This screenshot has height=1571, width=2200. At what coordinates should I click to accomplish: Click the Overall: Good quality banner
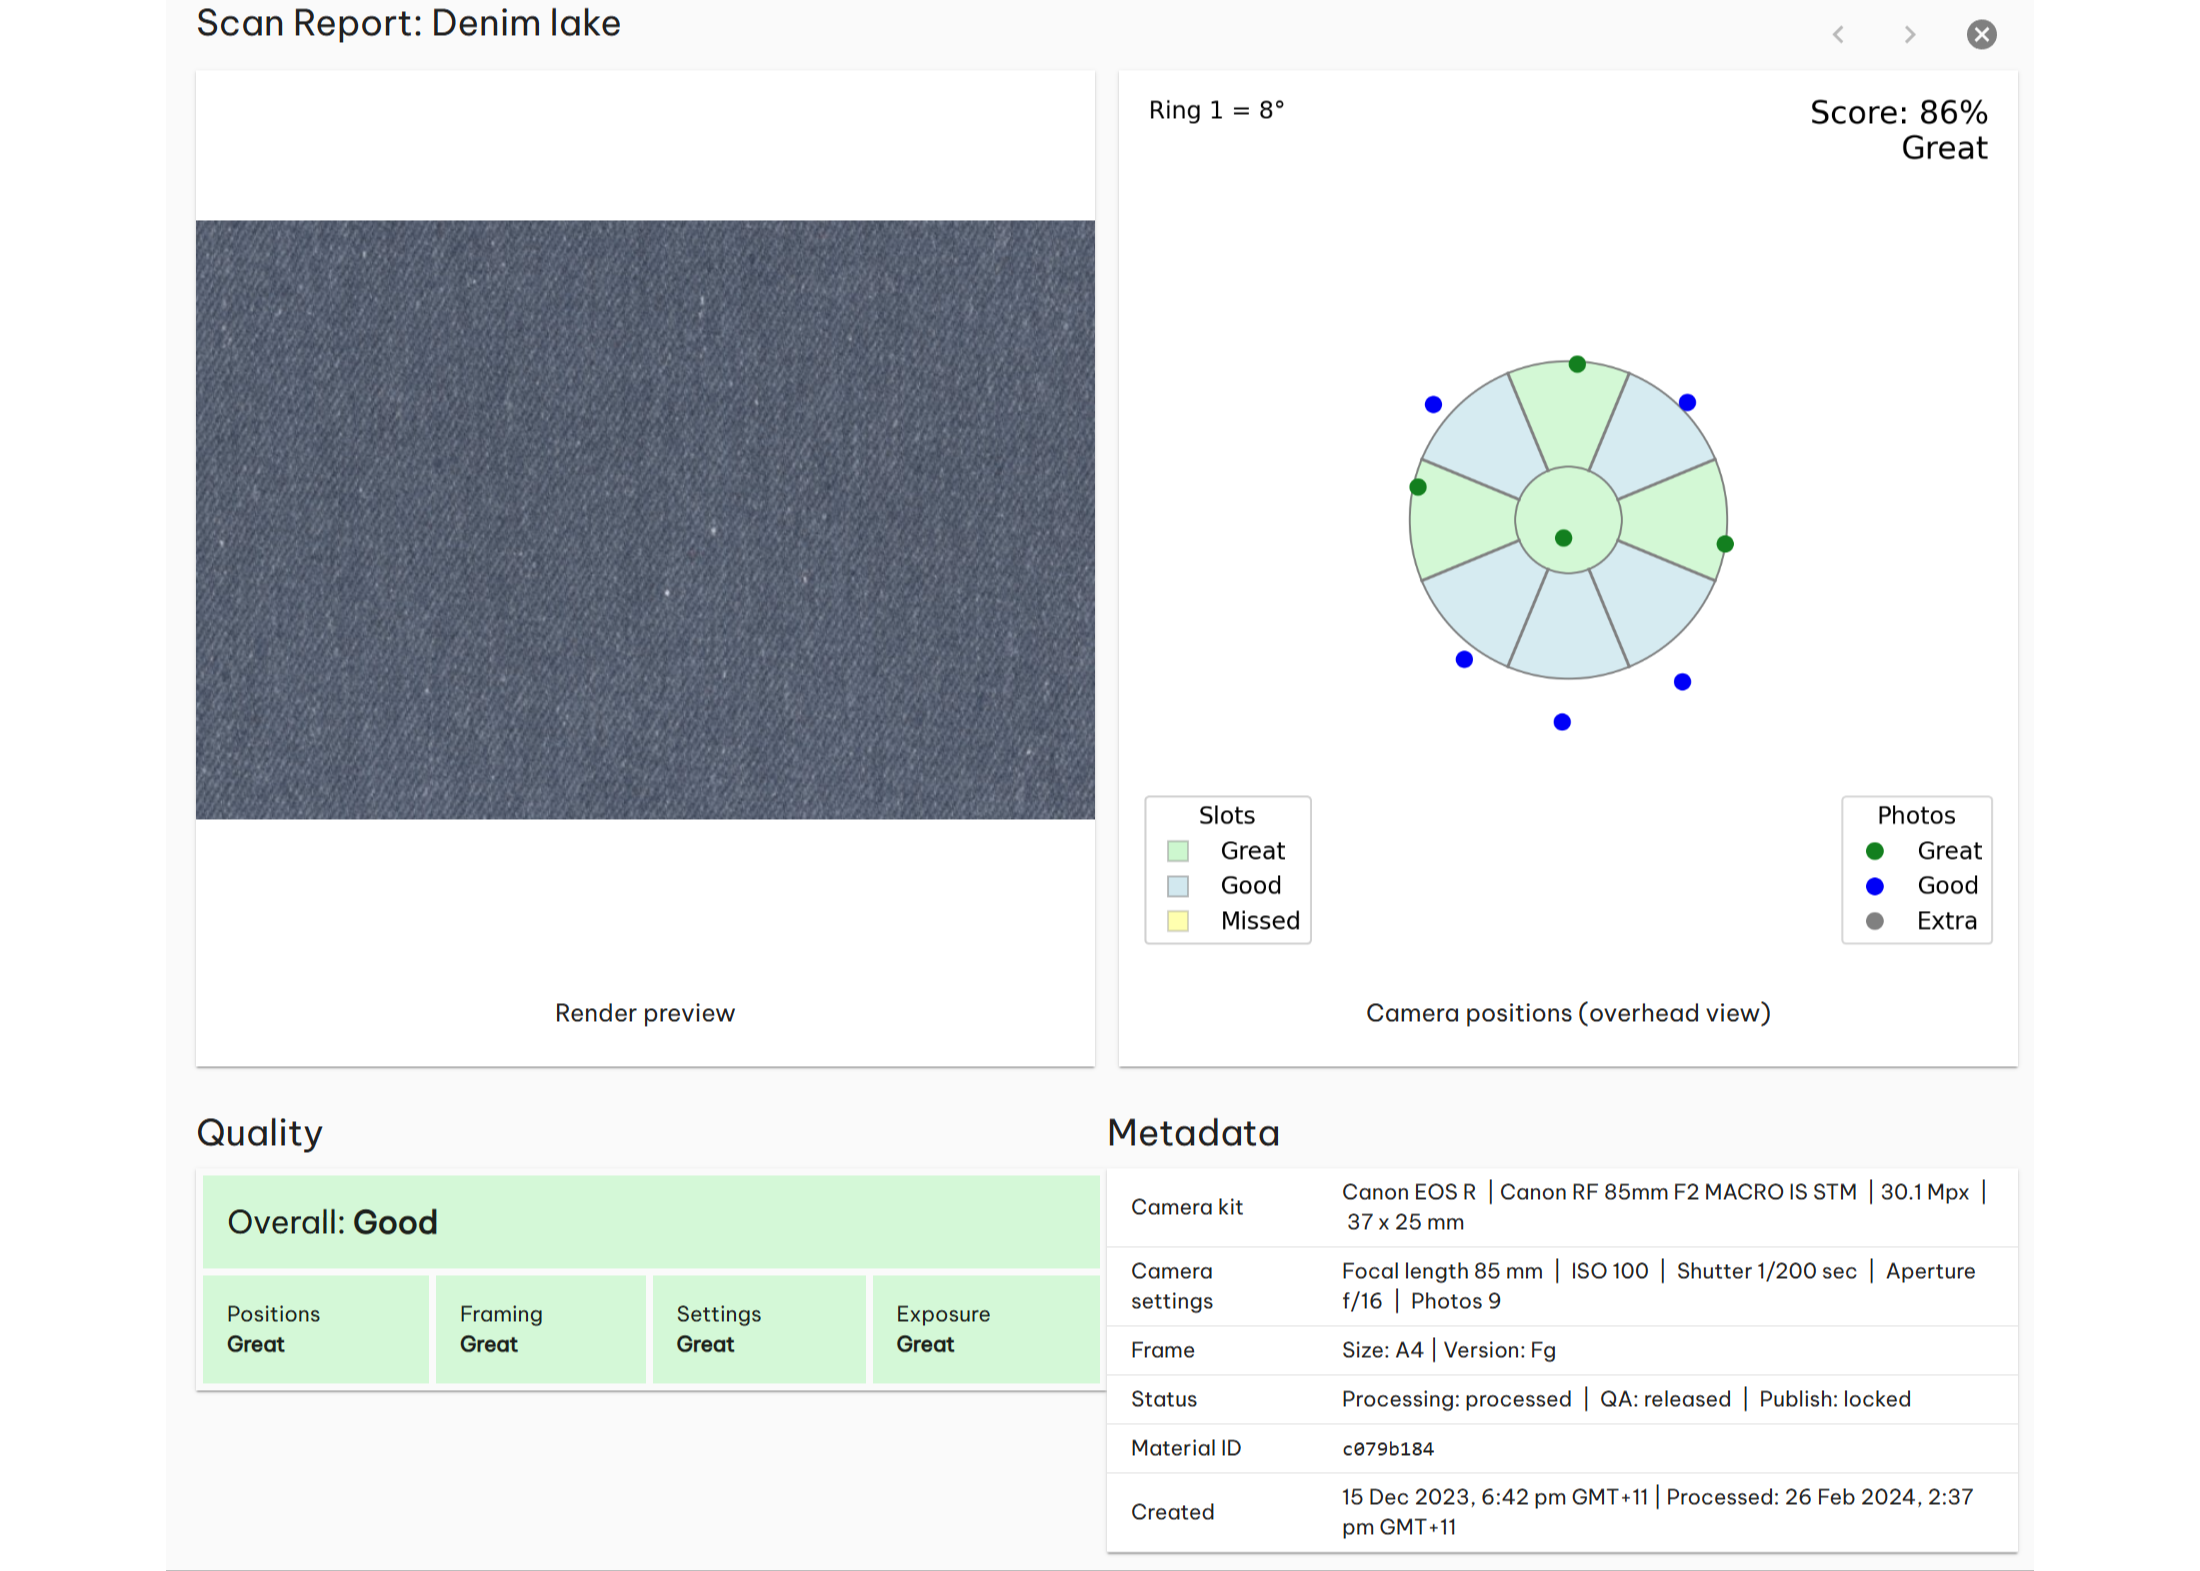tap(651, 1222)
